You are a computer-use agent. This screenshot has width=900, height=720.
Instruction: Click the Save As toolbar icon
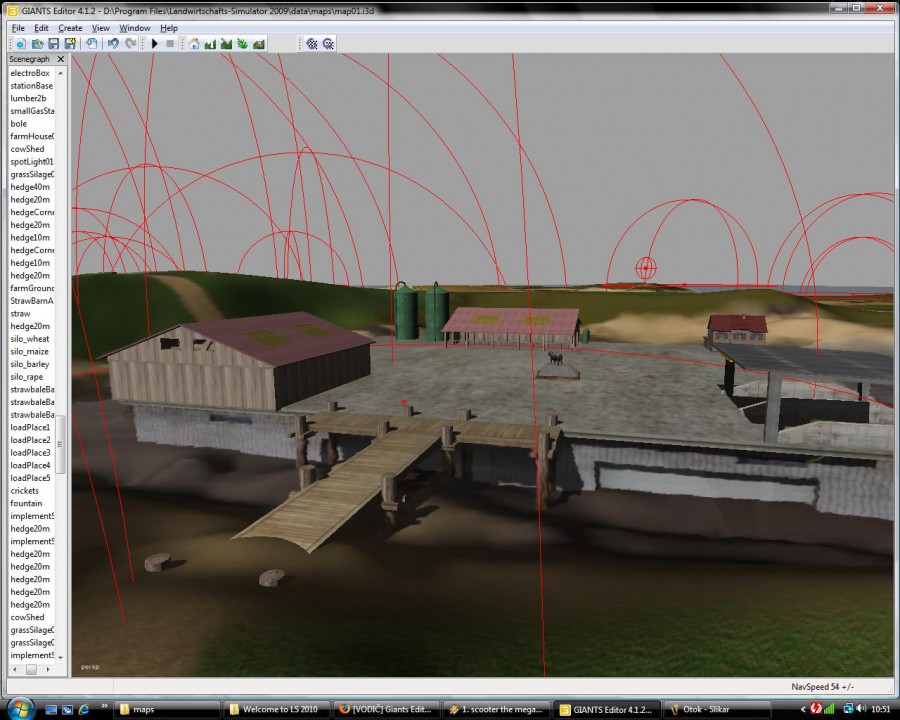[70, 44]
